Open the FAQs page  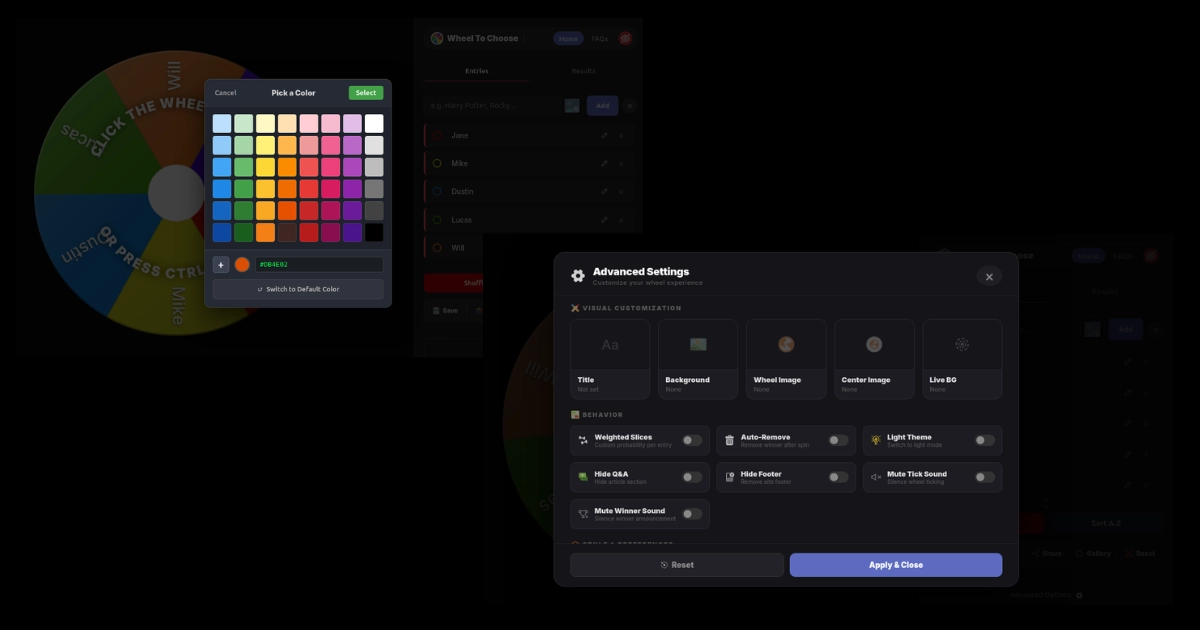click(600, 38)
